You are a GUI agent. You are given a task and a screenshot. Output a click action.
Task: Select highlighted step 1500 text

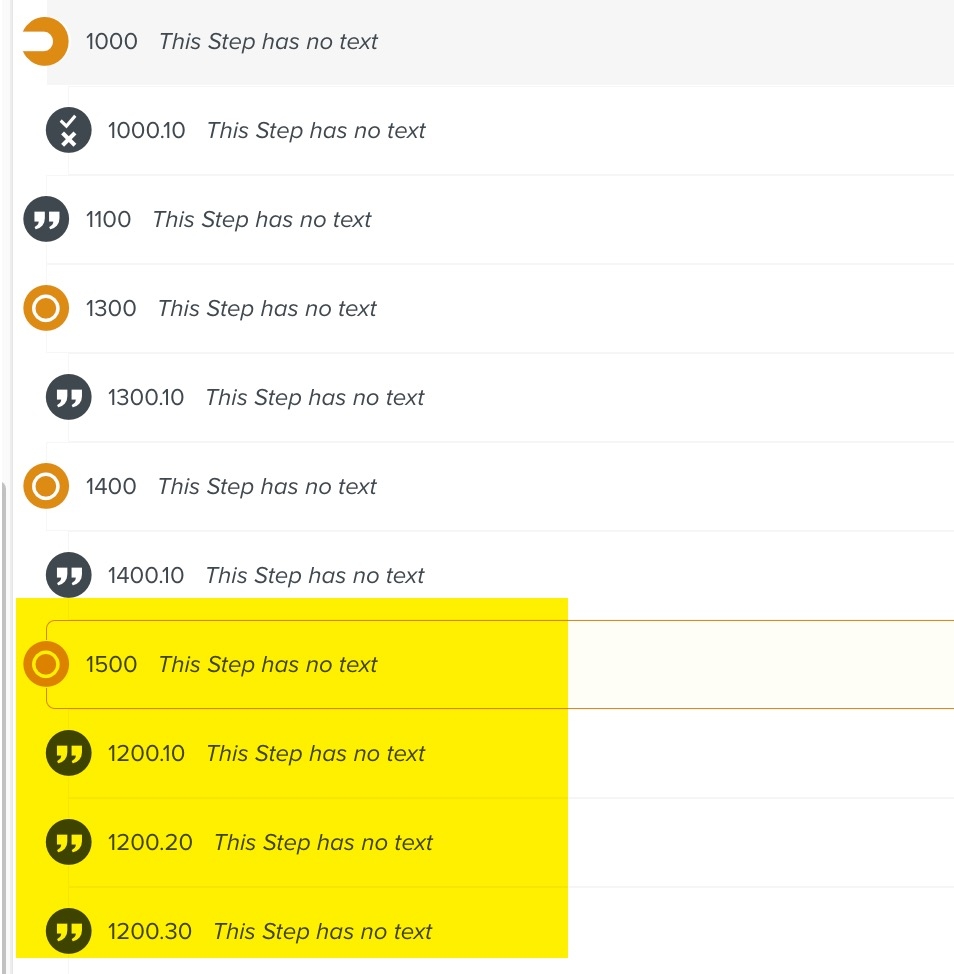pos(268,665)
